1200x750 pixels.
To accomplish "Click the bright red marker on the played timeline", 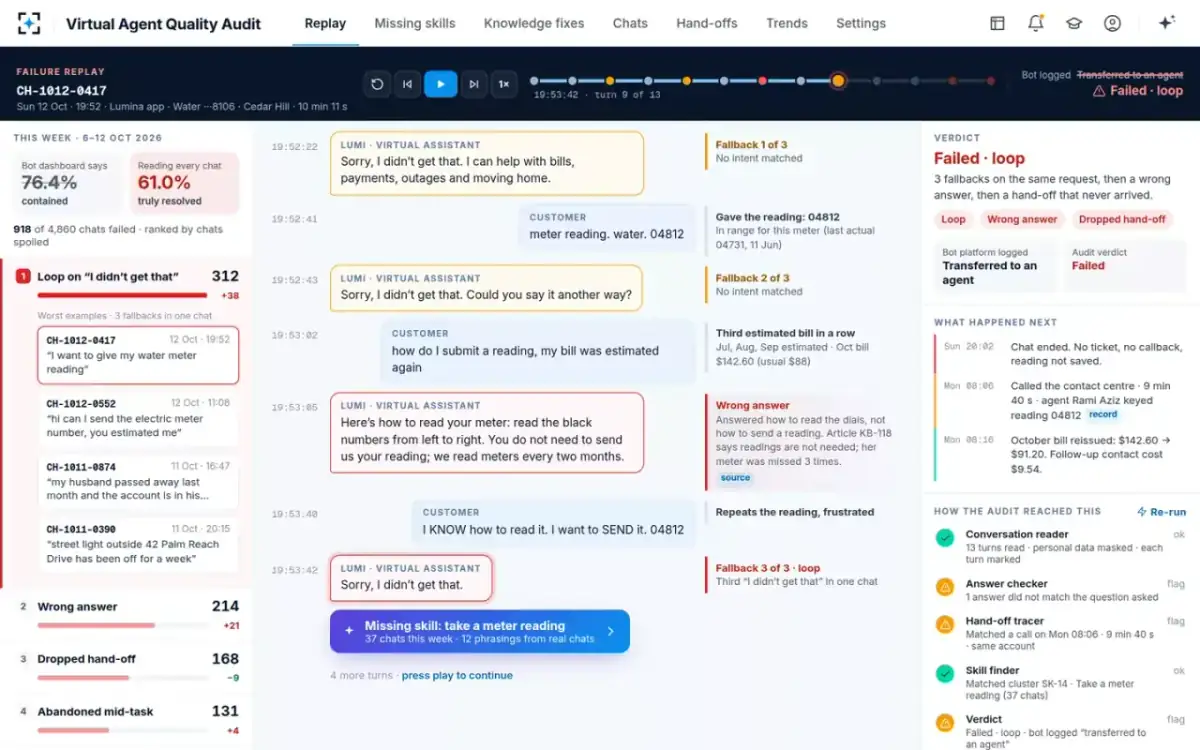I will pyautogui.click(x=762, y=80).
